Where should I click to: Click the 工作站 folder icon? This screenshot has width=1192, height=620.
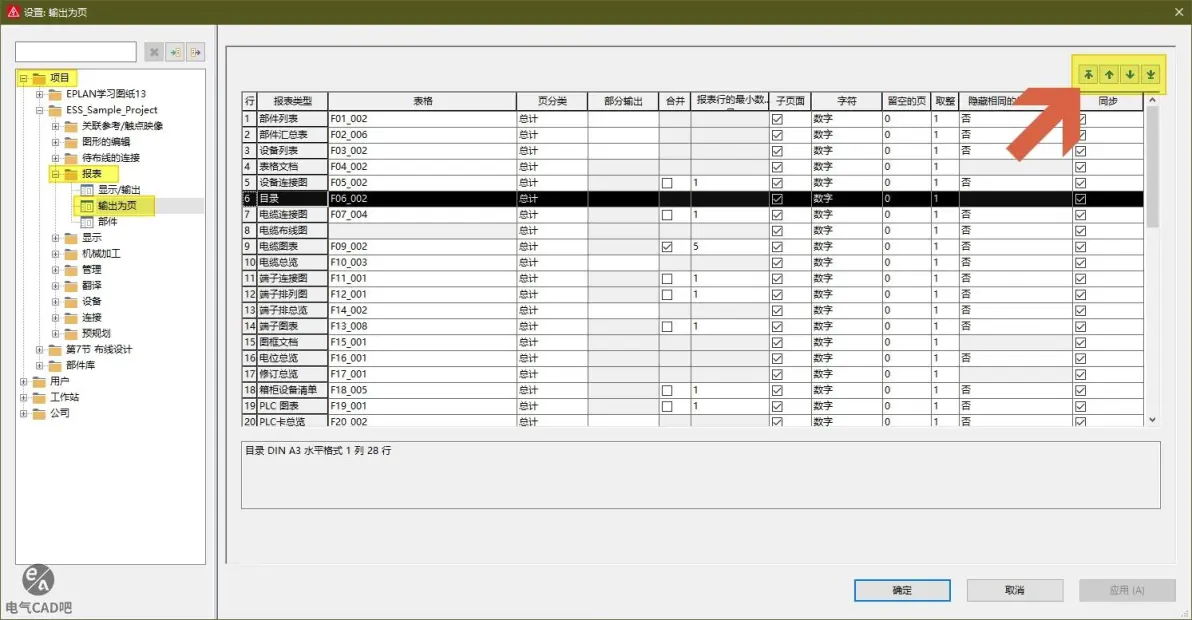point(39,397)
